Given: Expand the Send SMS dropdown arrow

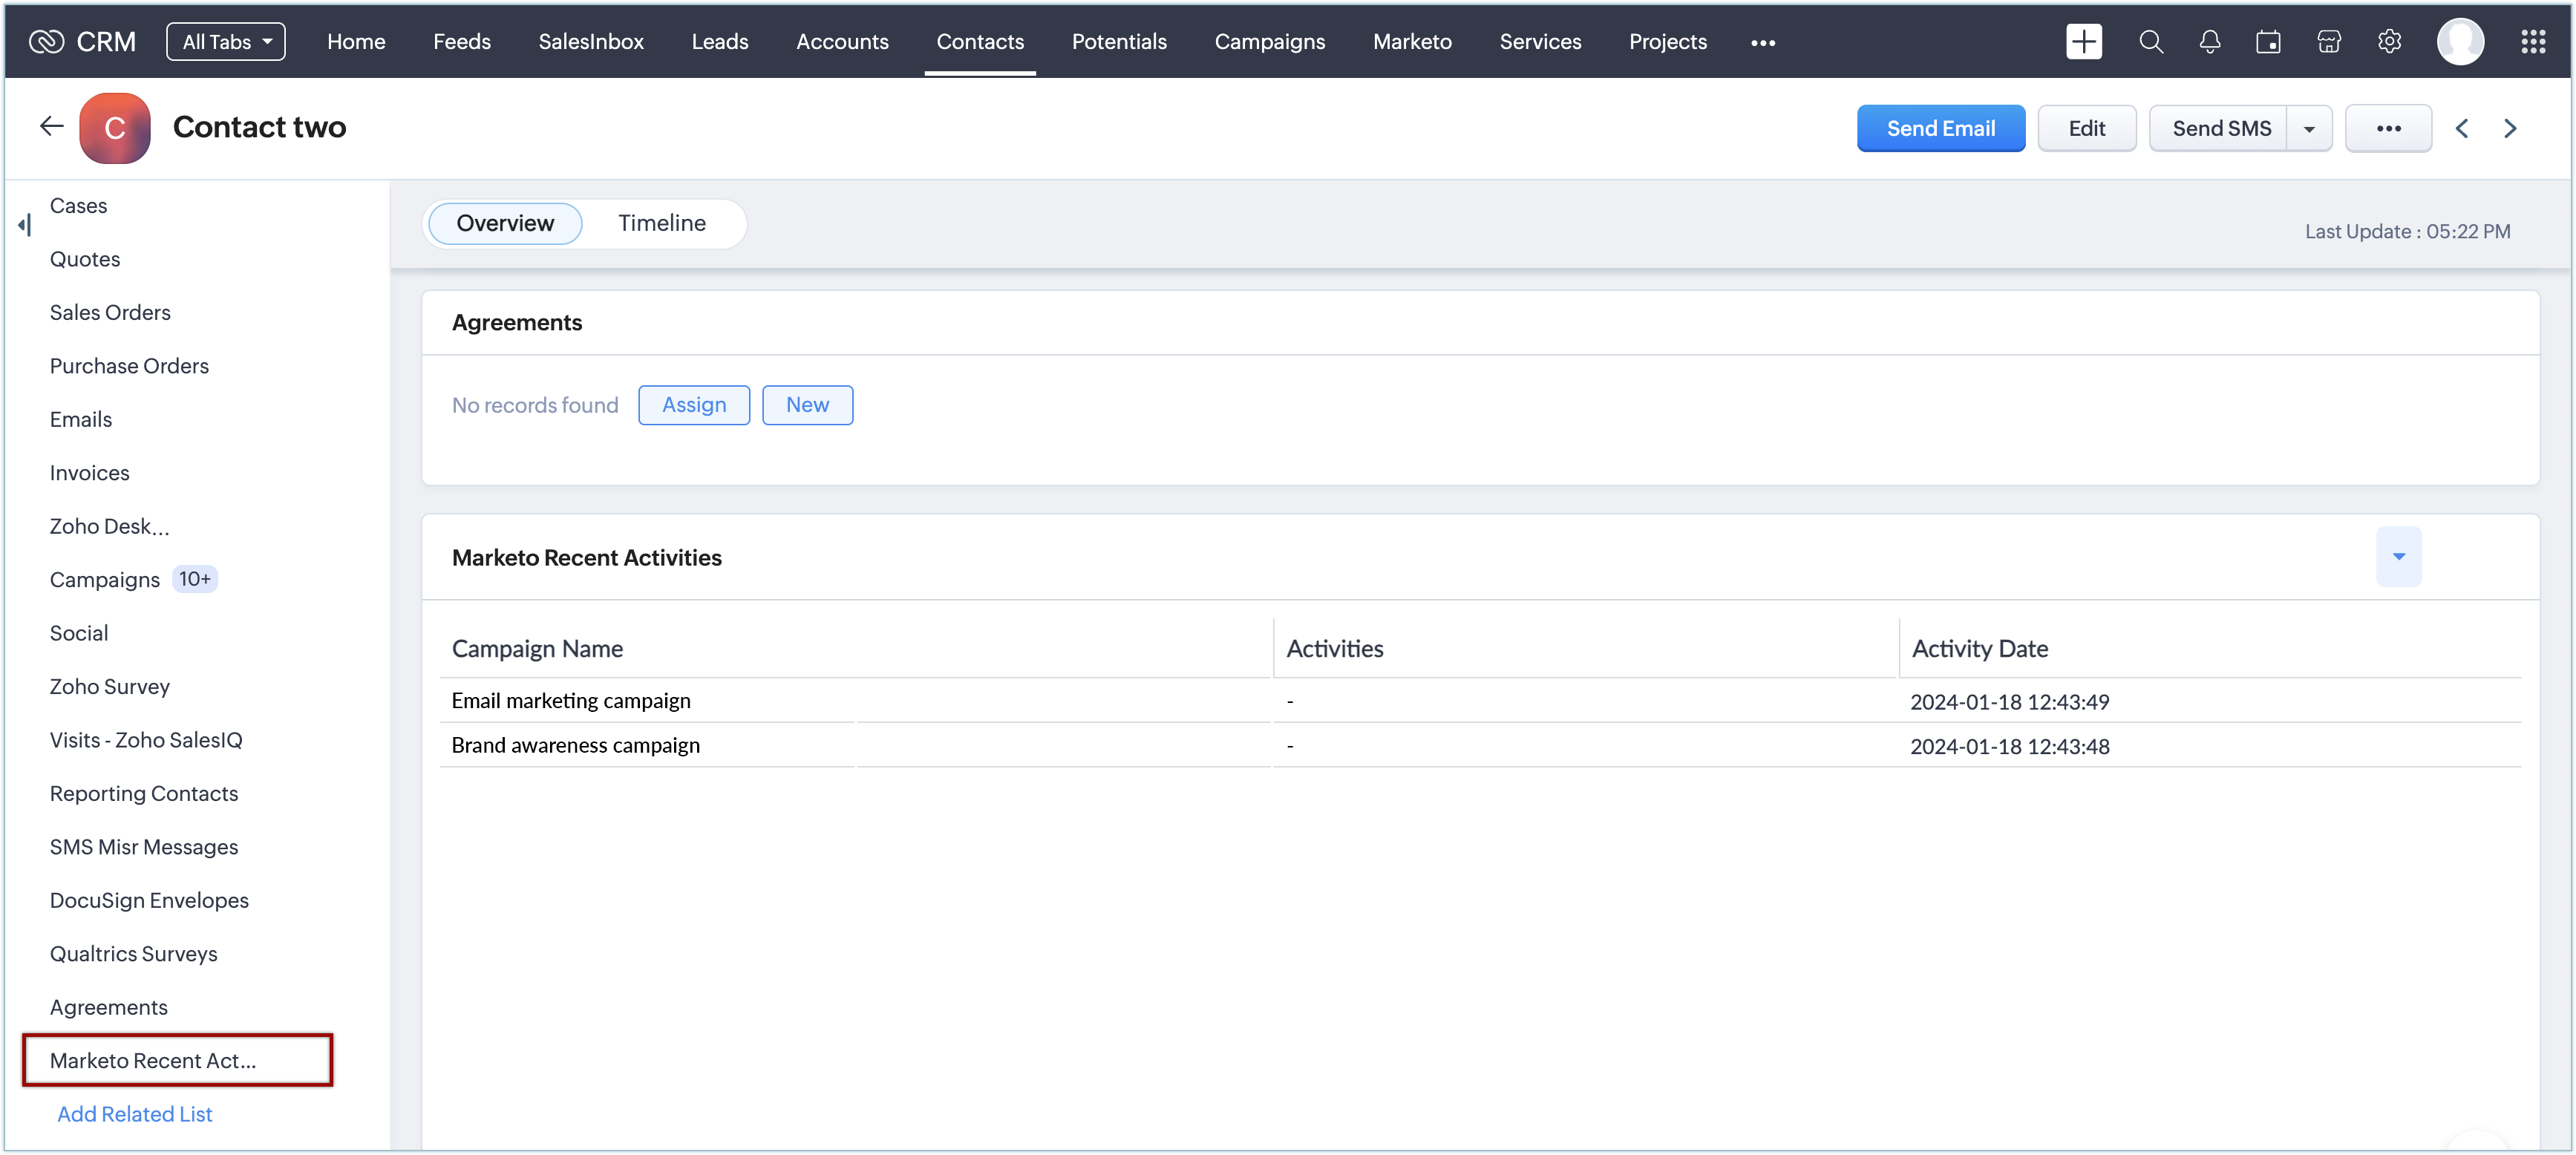Looking at the screenshot, I should pos(2309,129).
